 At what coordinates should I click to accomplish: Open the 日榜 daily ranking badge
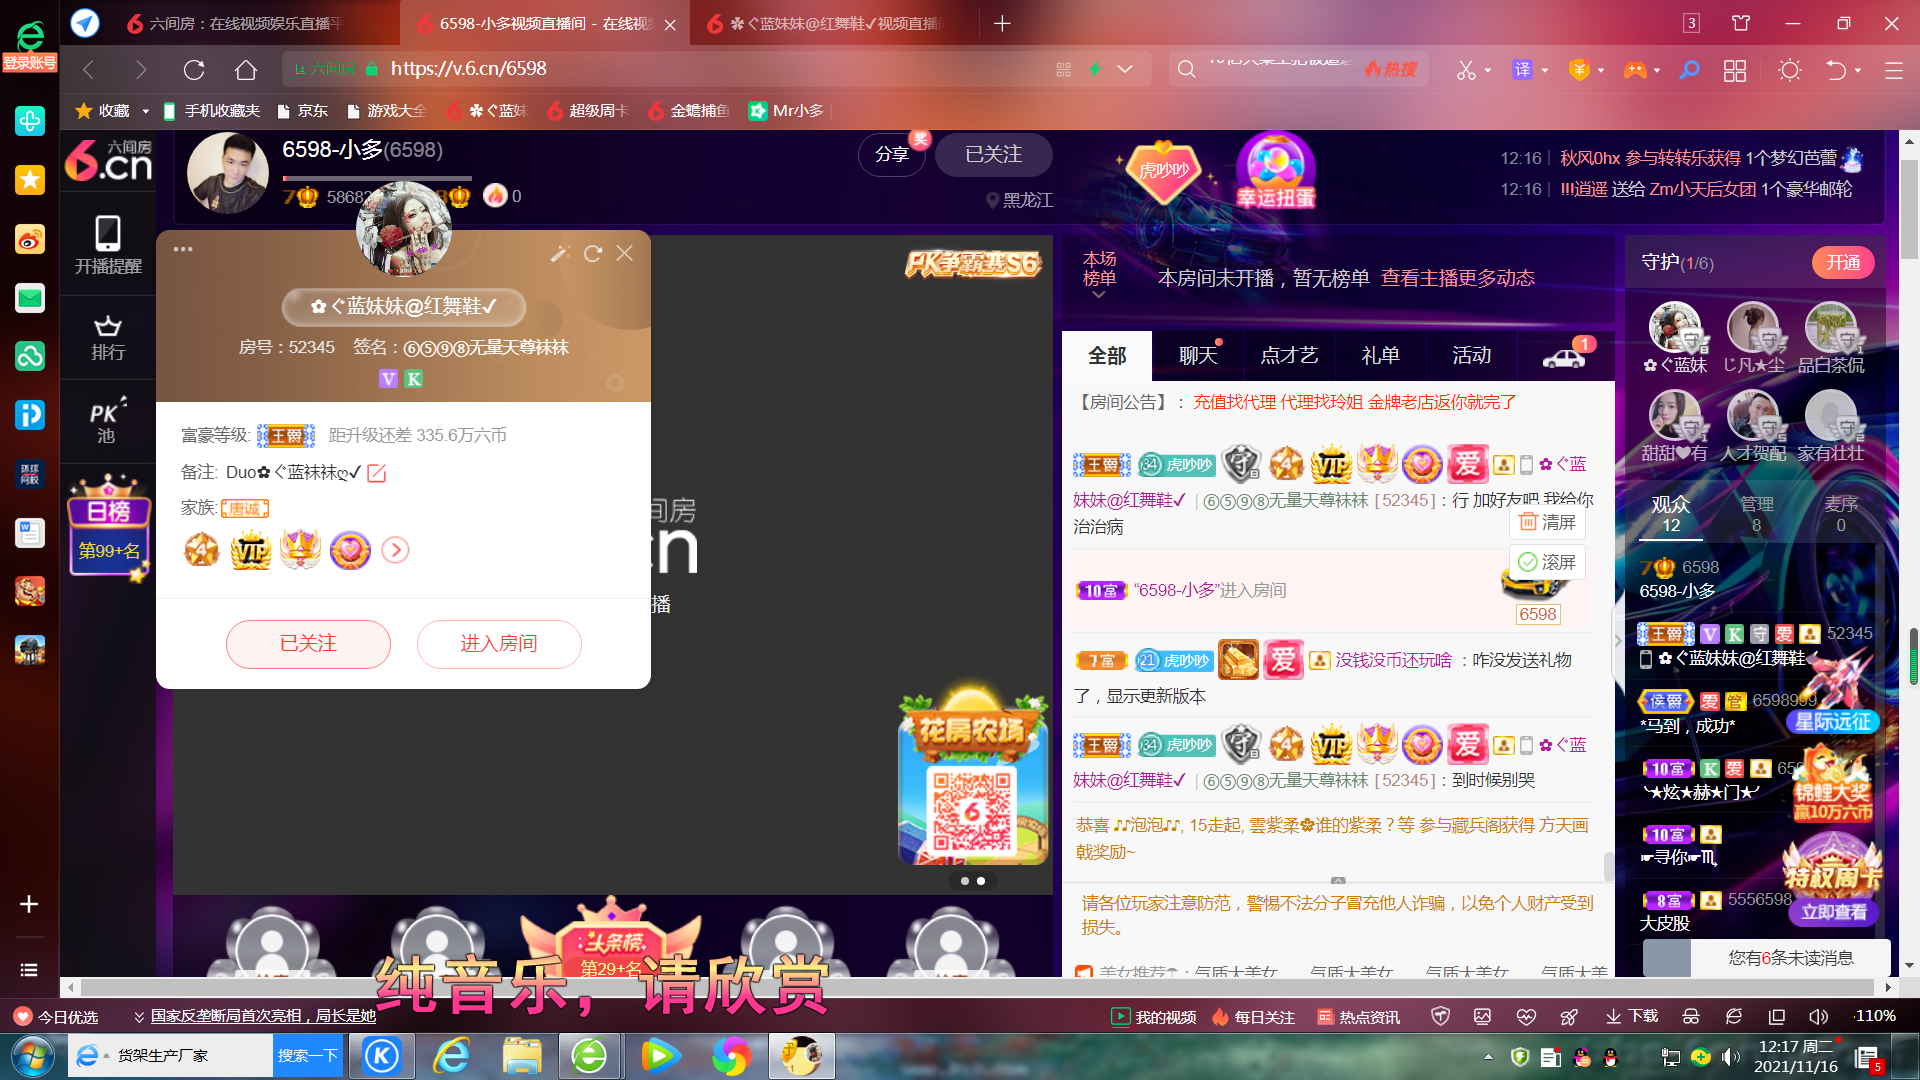click(109, 527)
